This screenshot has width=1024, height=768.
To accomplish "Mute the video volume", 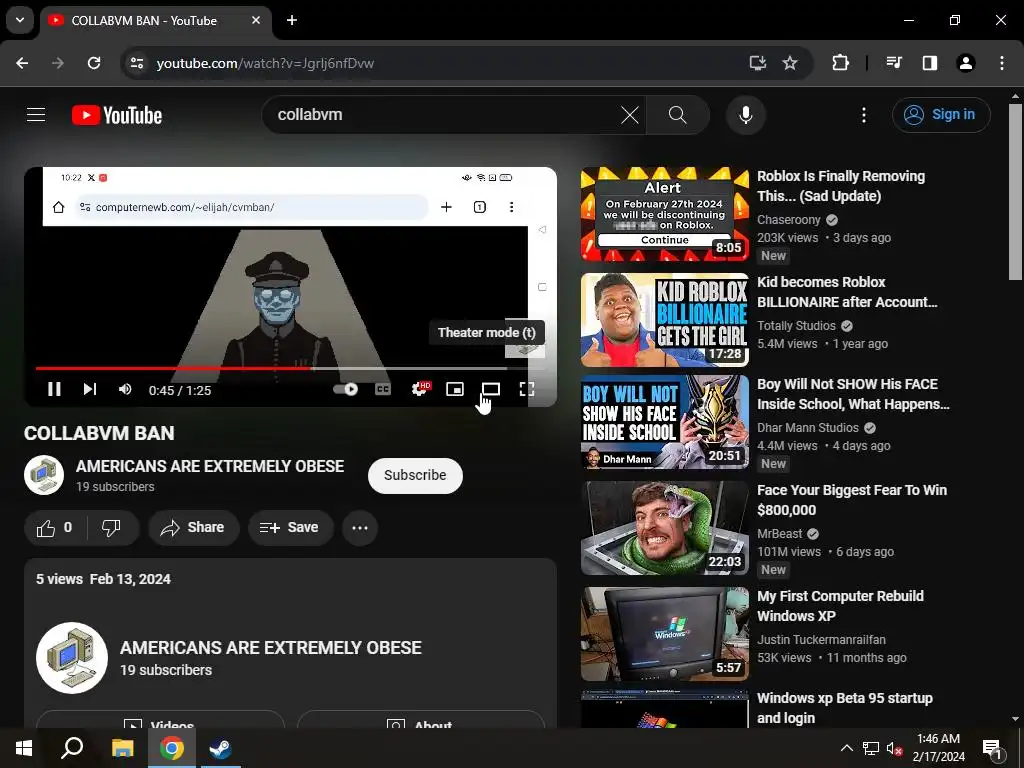I will click(125, 389).
